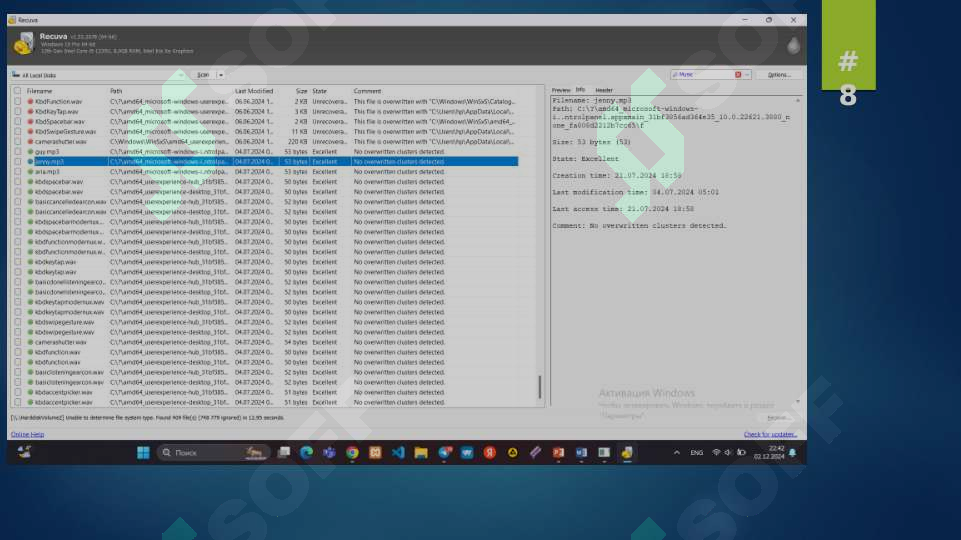Click the red X to clear Music filter

click(x=738, y=75)
